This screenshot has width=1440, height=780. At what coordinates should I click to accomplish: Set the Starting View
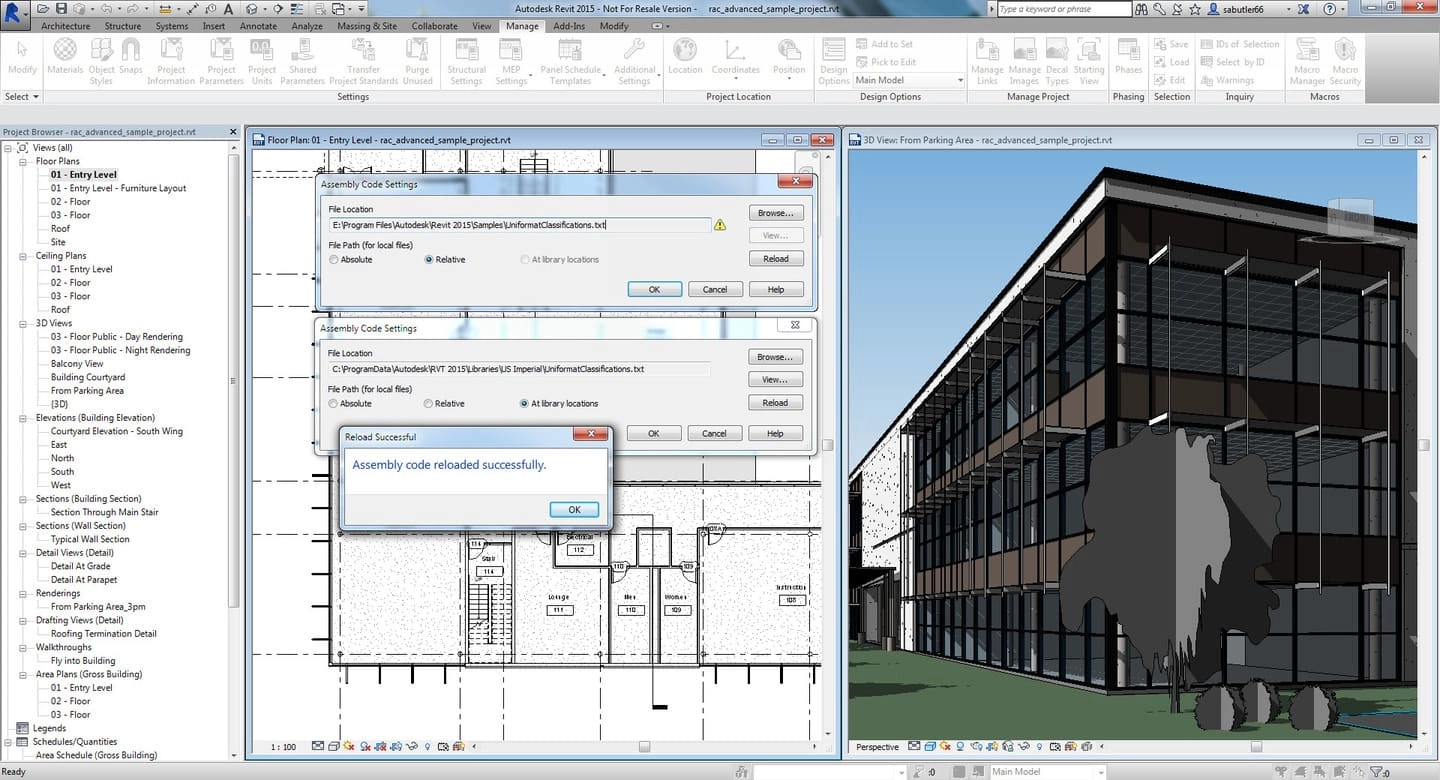1089,59
